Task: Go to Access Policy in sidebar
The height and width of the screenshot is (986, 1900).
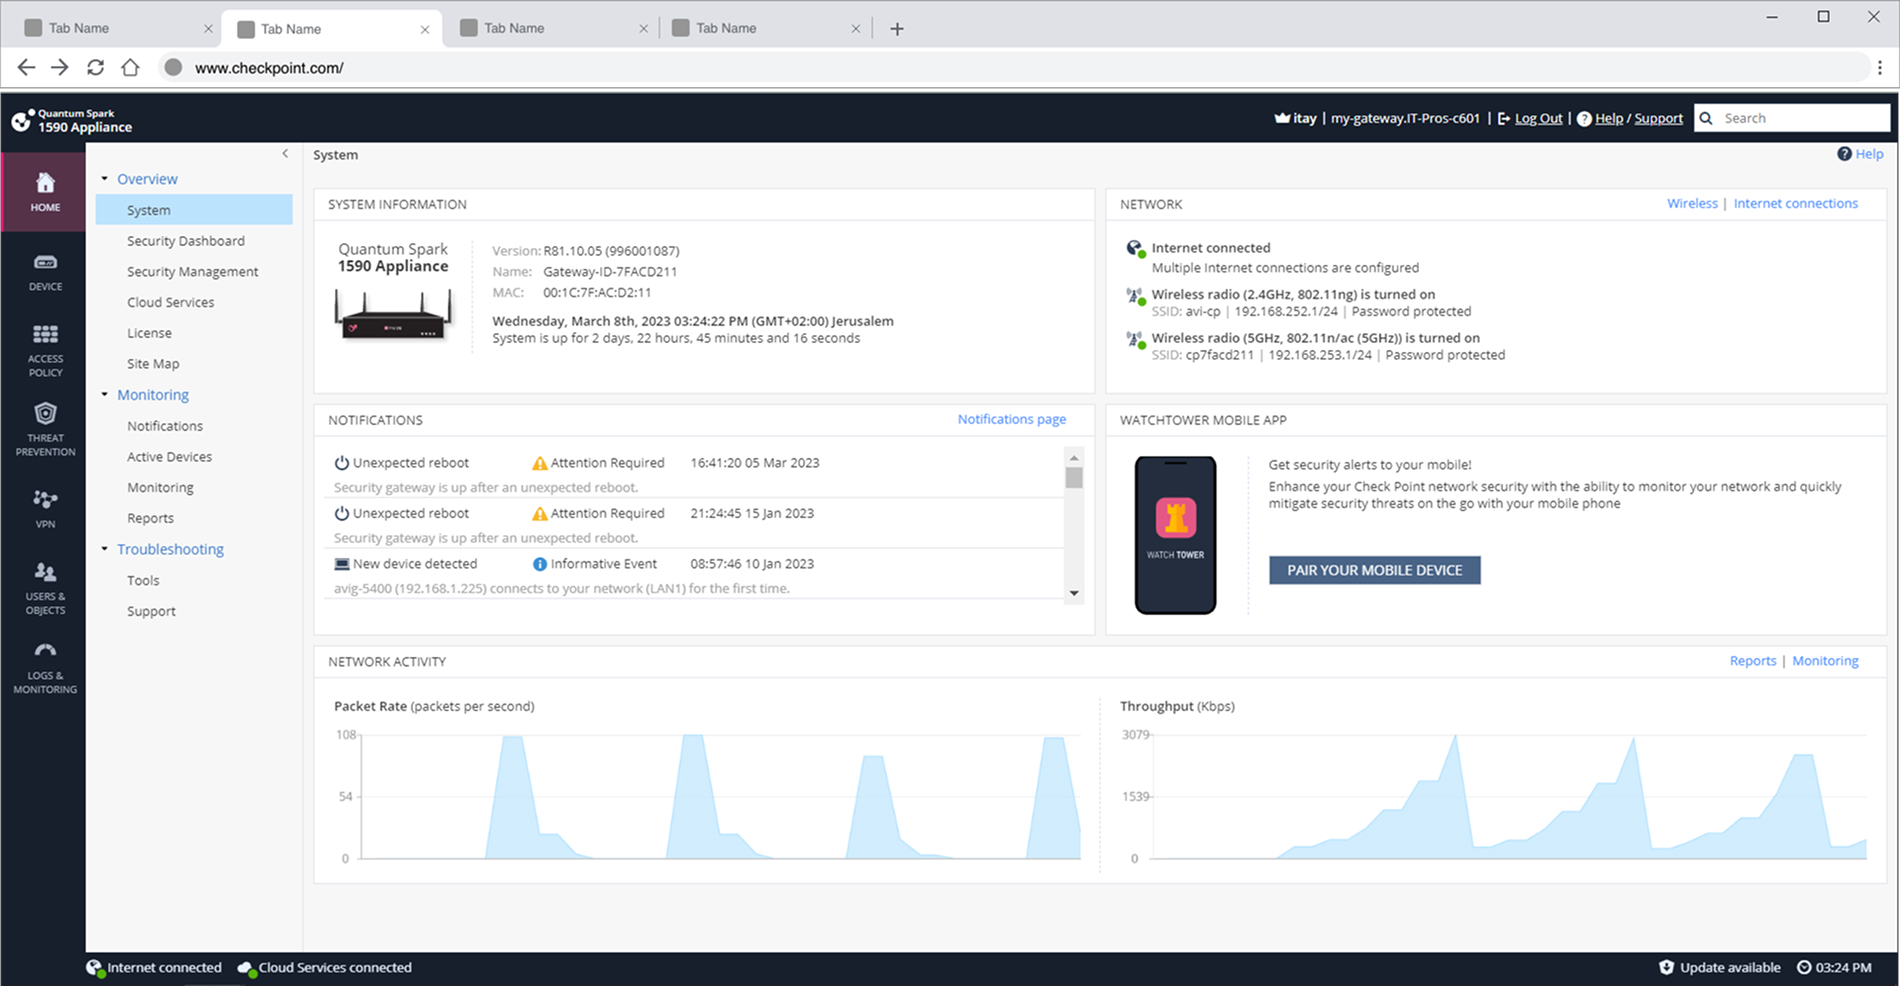Action: 45,335
